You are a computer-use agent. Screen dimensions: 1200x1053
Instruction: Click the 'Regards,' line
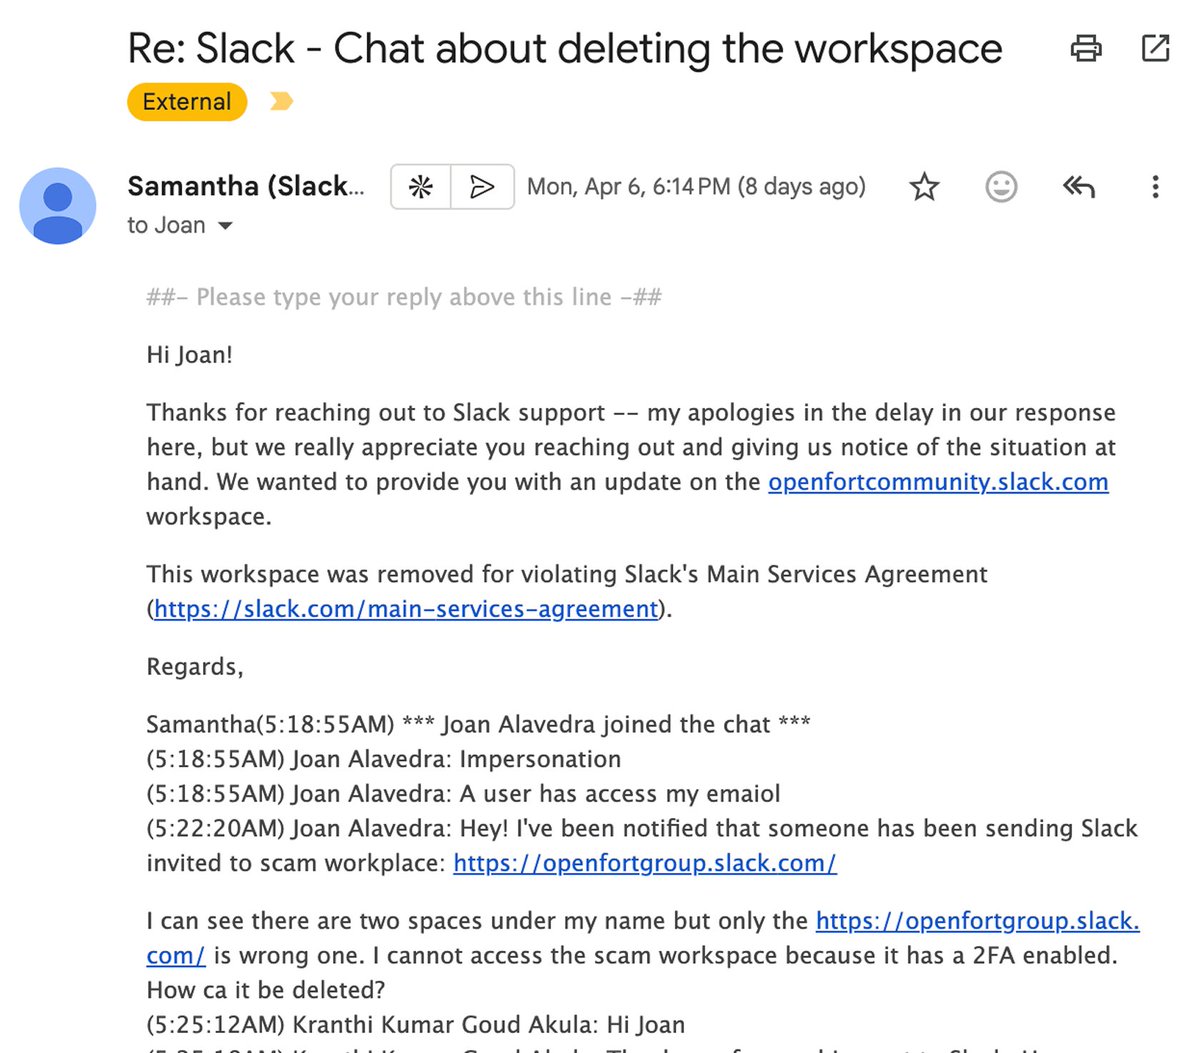pyautogui.click(x=195, y=667)
